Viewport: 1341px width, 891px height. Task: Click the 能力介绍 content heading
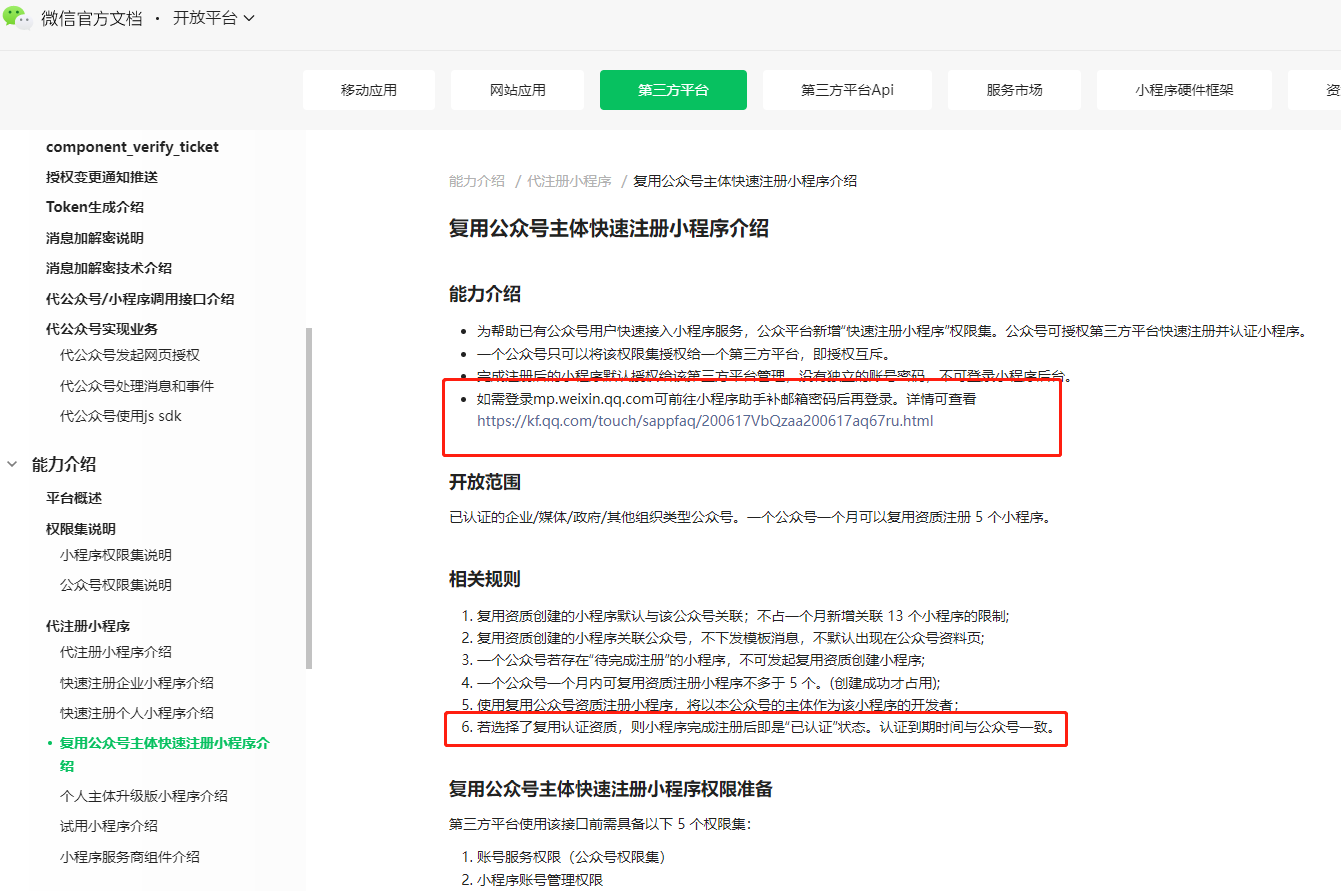(485, 294)
